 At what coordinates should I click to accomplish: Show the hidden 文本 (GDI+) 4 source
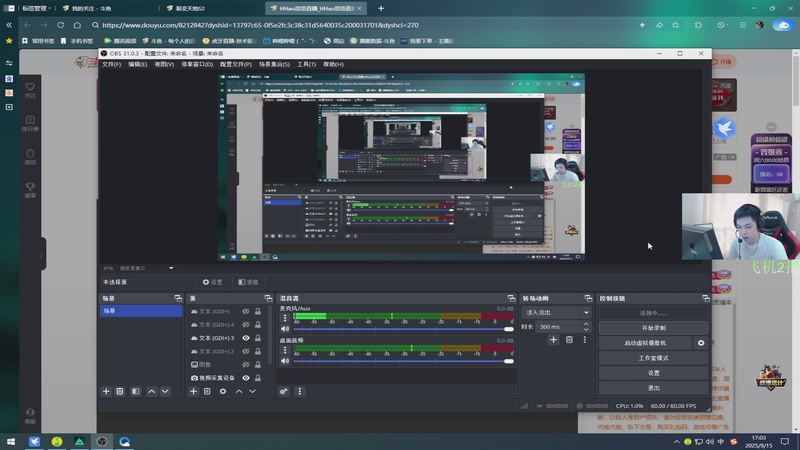click(246, 324)
